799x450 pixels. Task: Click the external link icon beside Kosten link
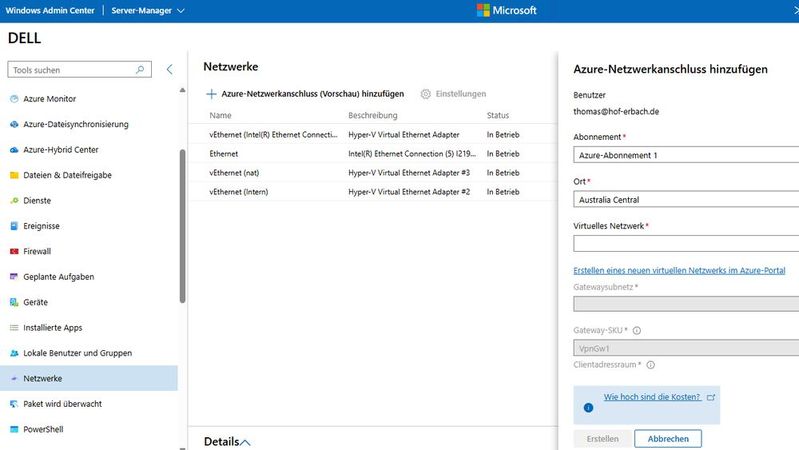coord(711,397)
